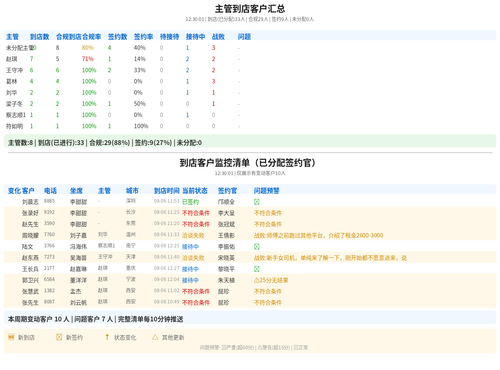Click the 客户 column header
The image size is (500, 370).
28,191
